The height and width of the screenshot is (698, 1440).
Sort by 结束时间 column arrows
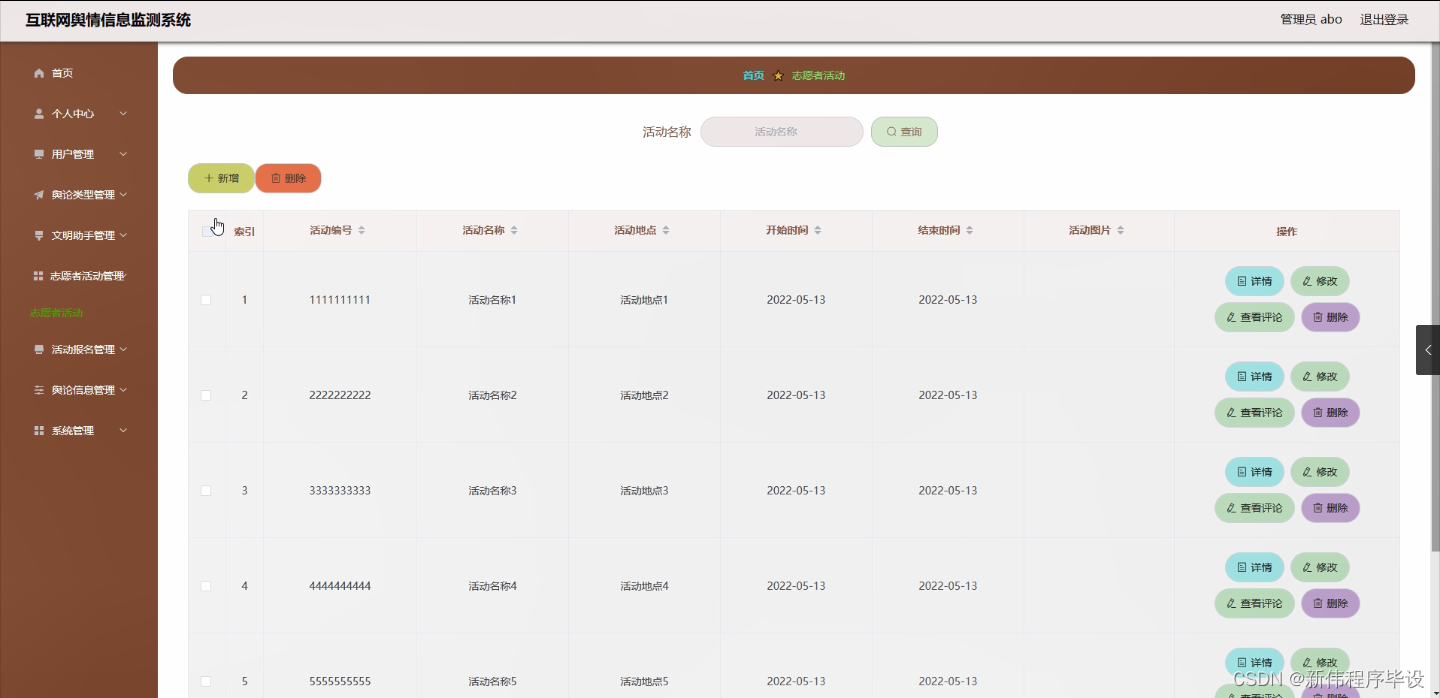(970, 231)
